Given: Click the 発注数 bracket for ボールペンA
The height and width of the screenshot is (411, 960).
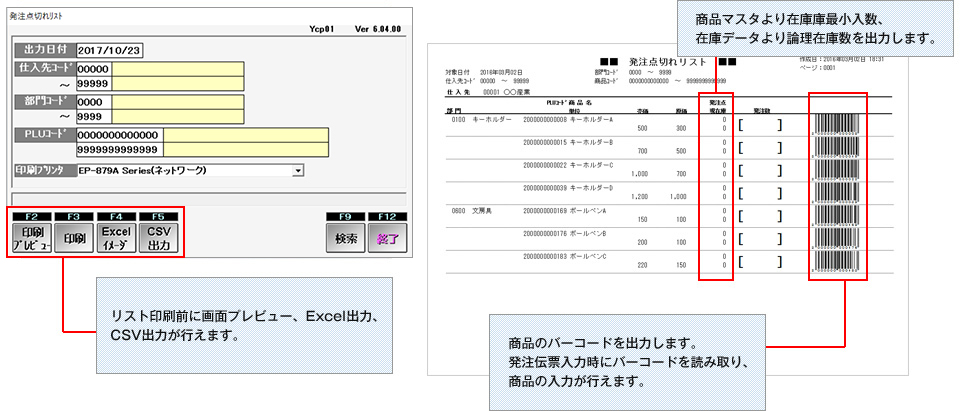Looking at the screenshot, I should pos(760,218).
